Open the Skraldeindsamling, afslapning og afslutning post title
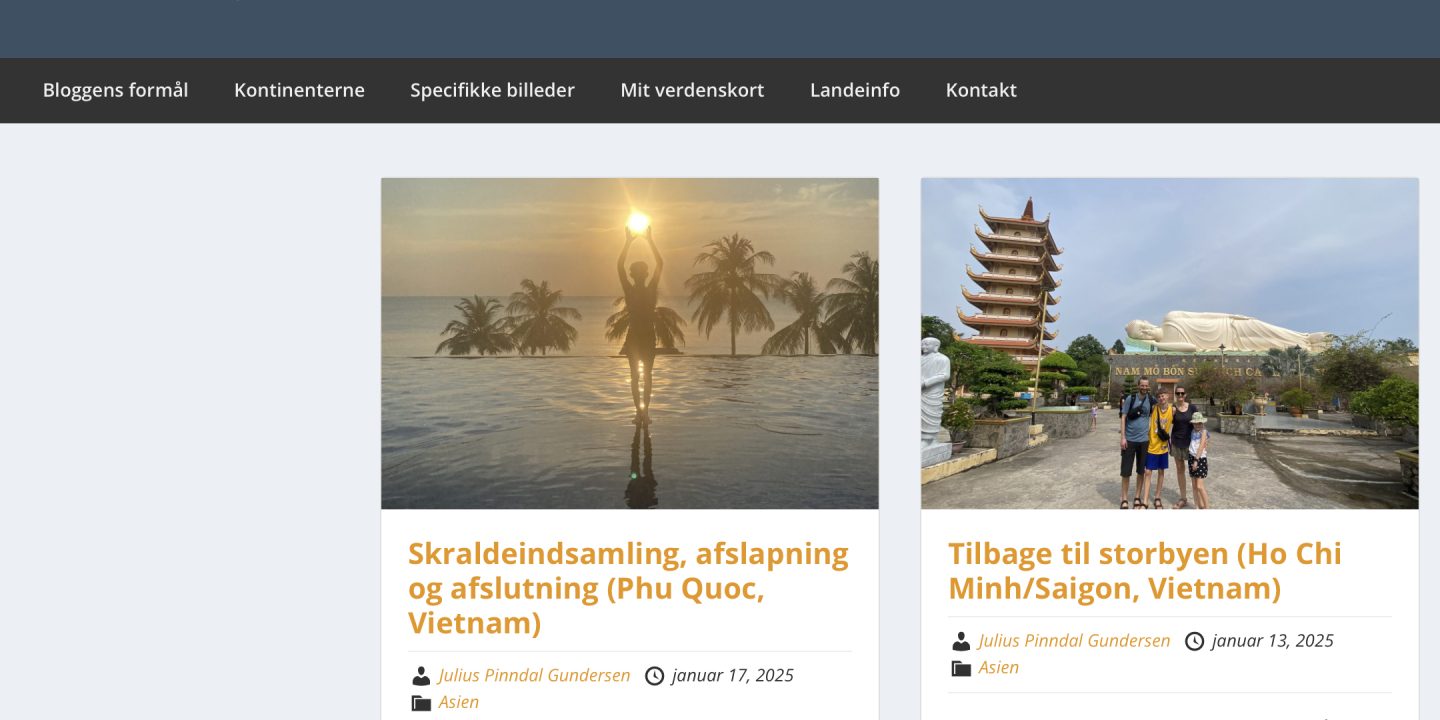Image resolution: width=1440 pixels, height=720 pixels. (x=628, y=588)
